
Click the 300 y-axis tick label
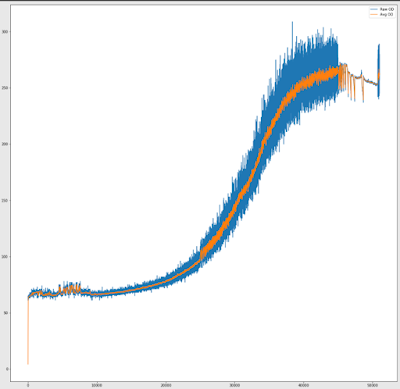pos(5,32)
